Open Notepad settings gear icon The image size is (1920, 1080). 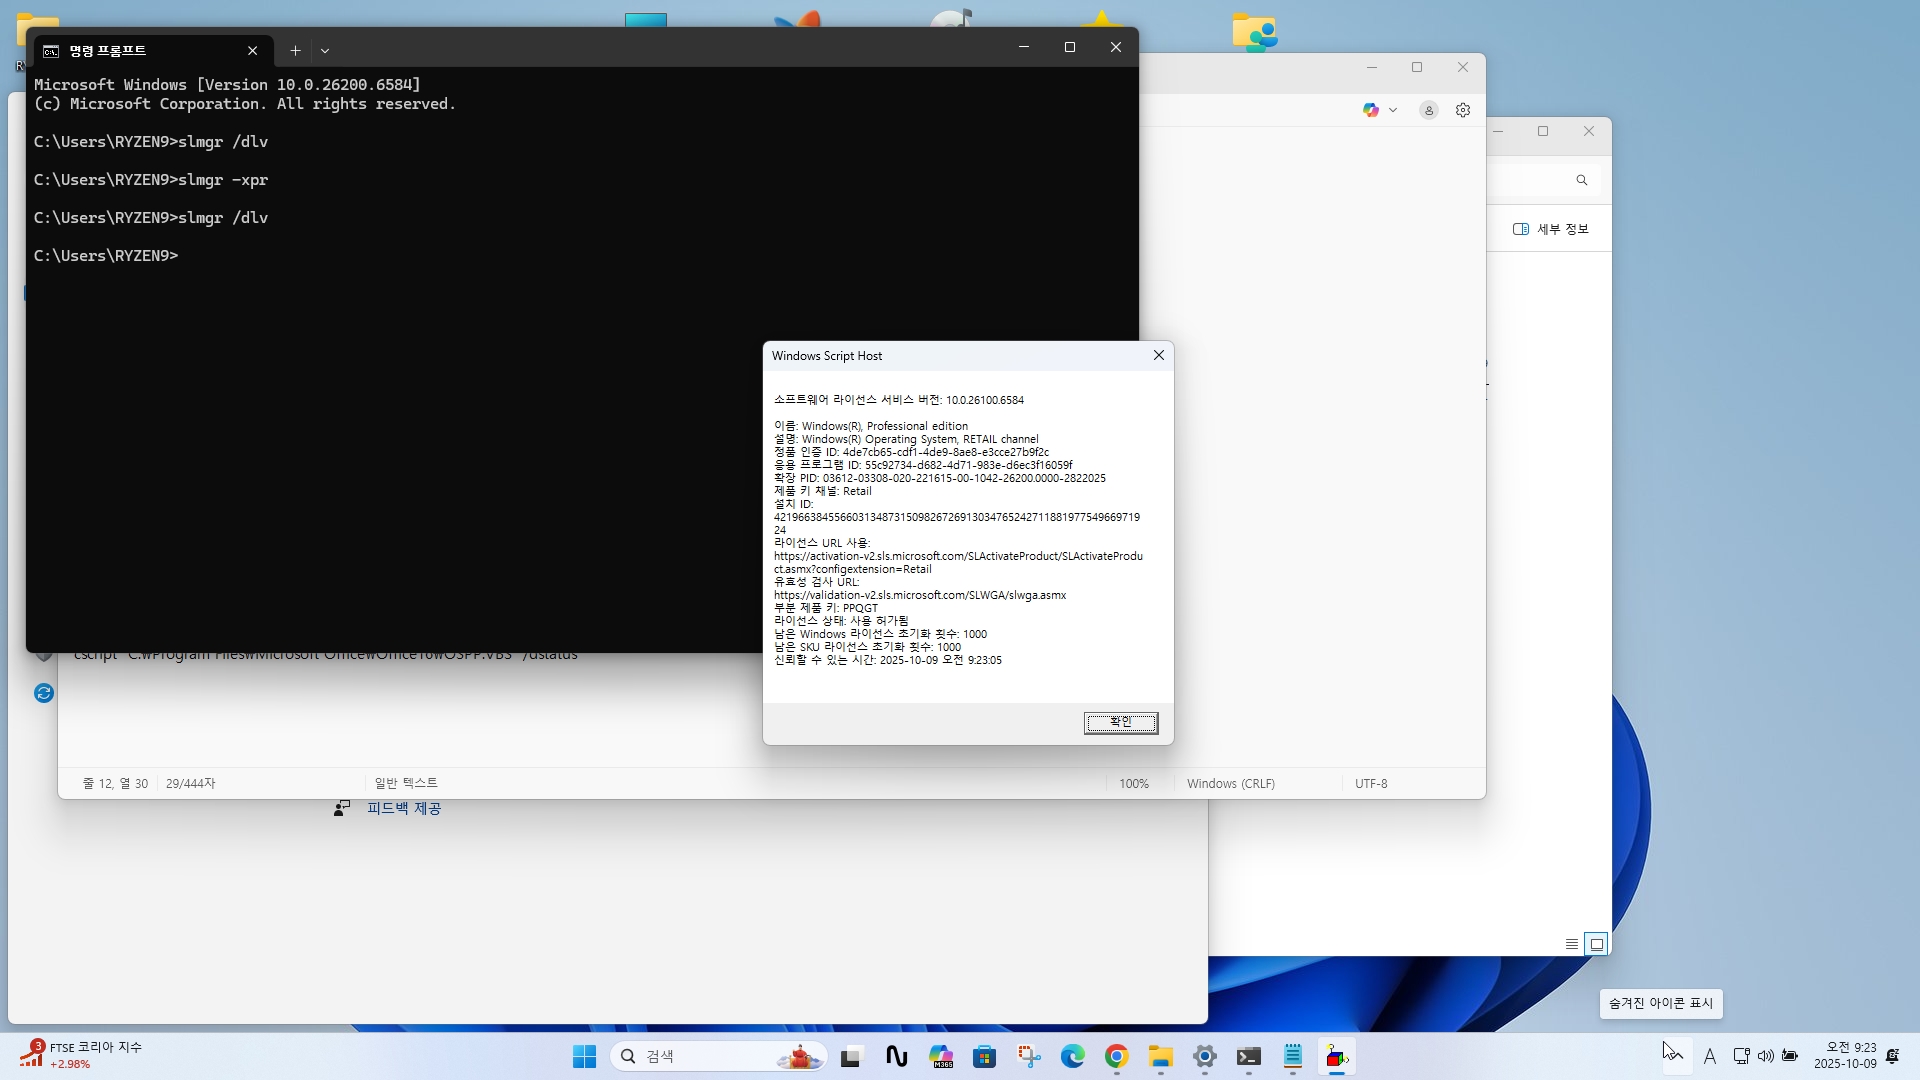click(1463, 110)
